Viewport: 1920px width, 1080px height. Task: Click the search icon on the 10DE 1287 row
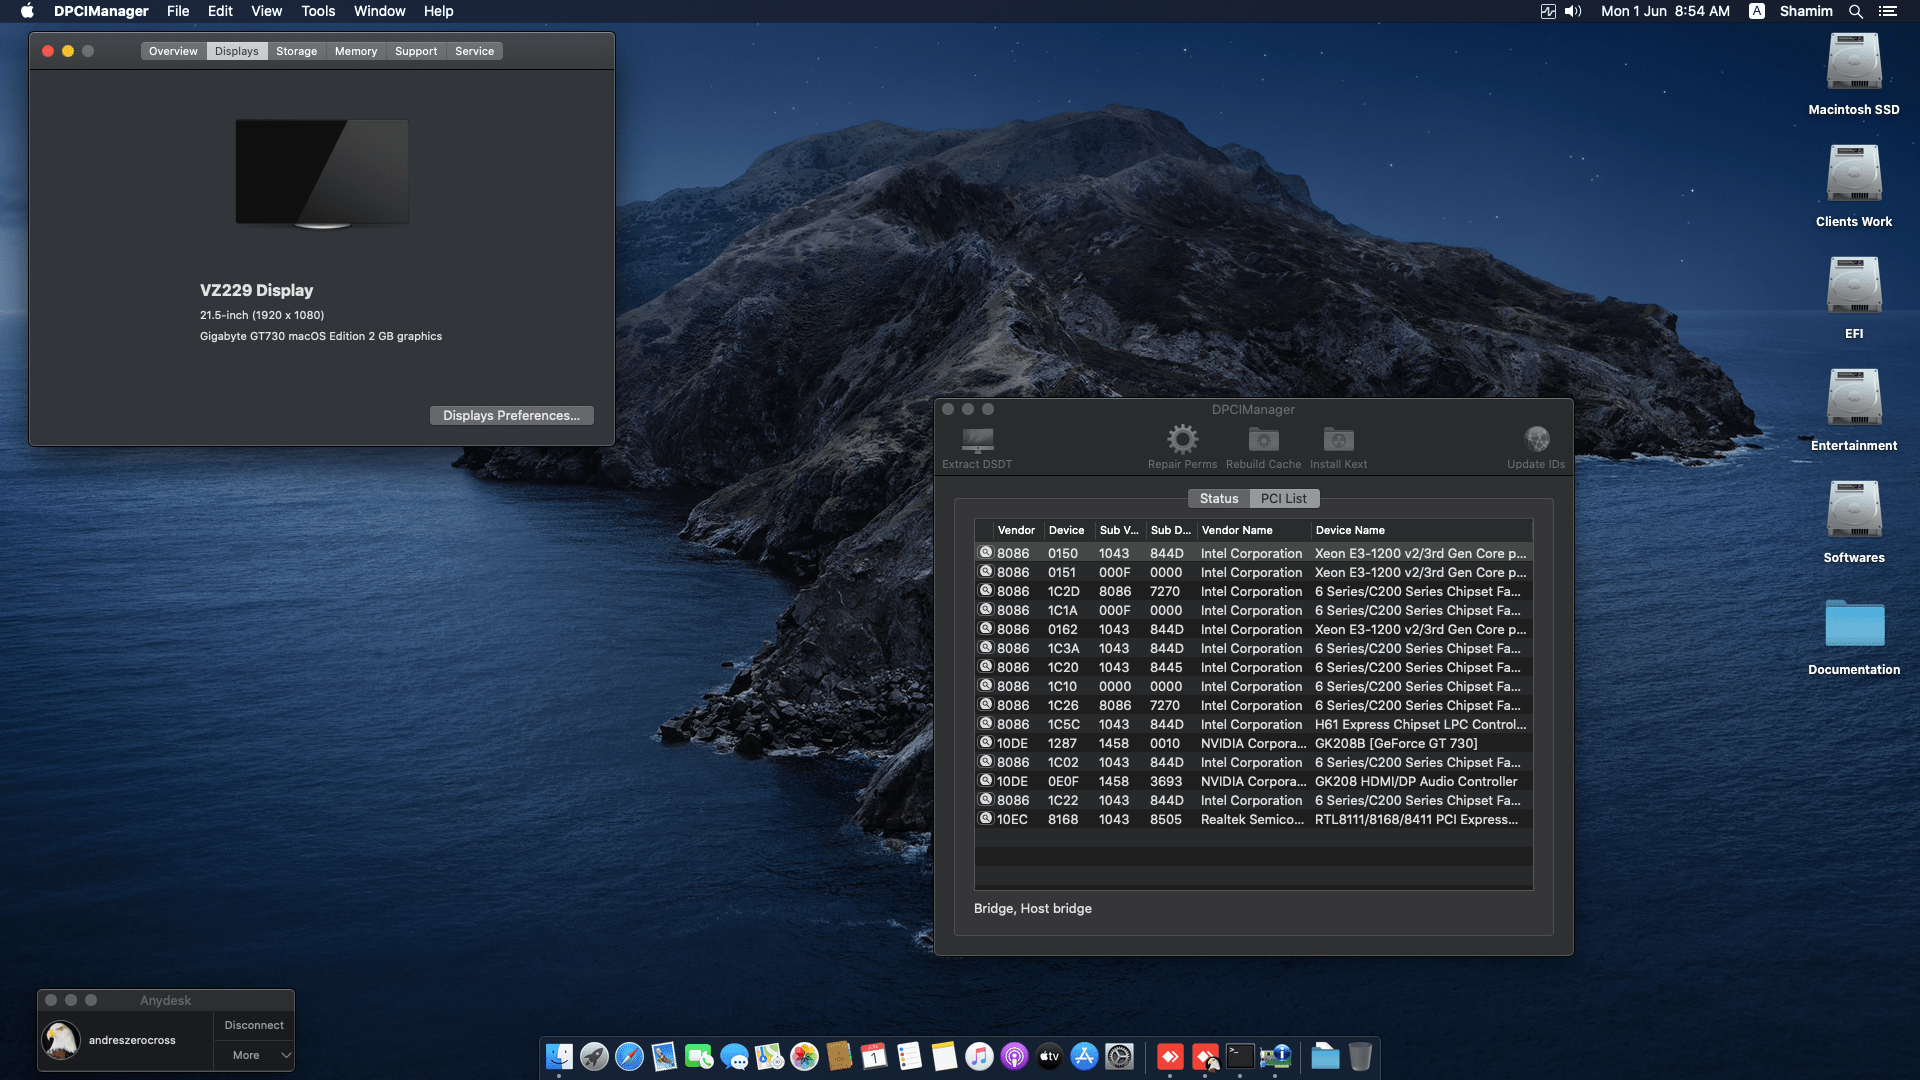point(986,742)
